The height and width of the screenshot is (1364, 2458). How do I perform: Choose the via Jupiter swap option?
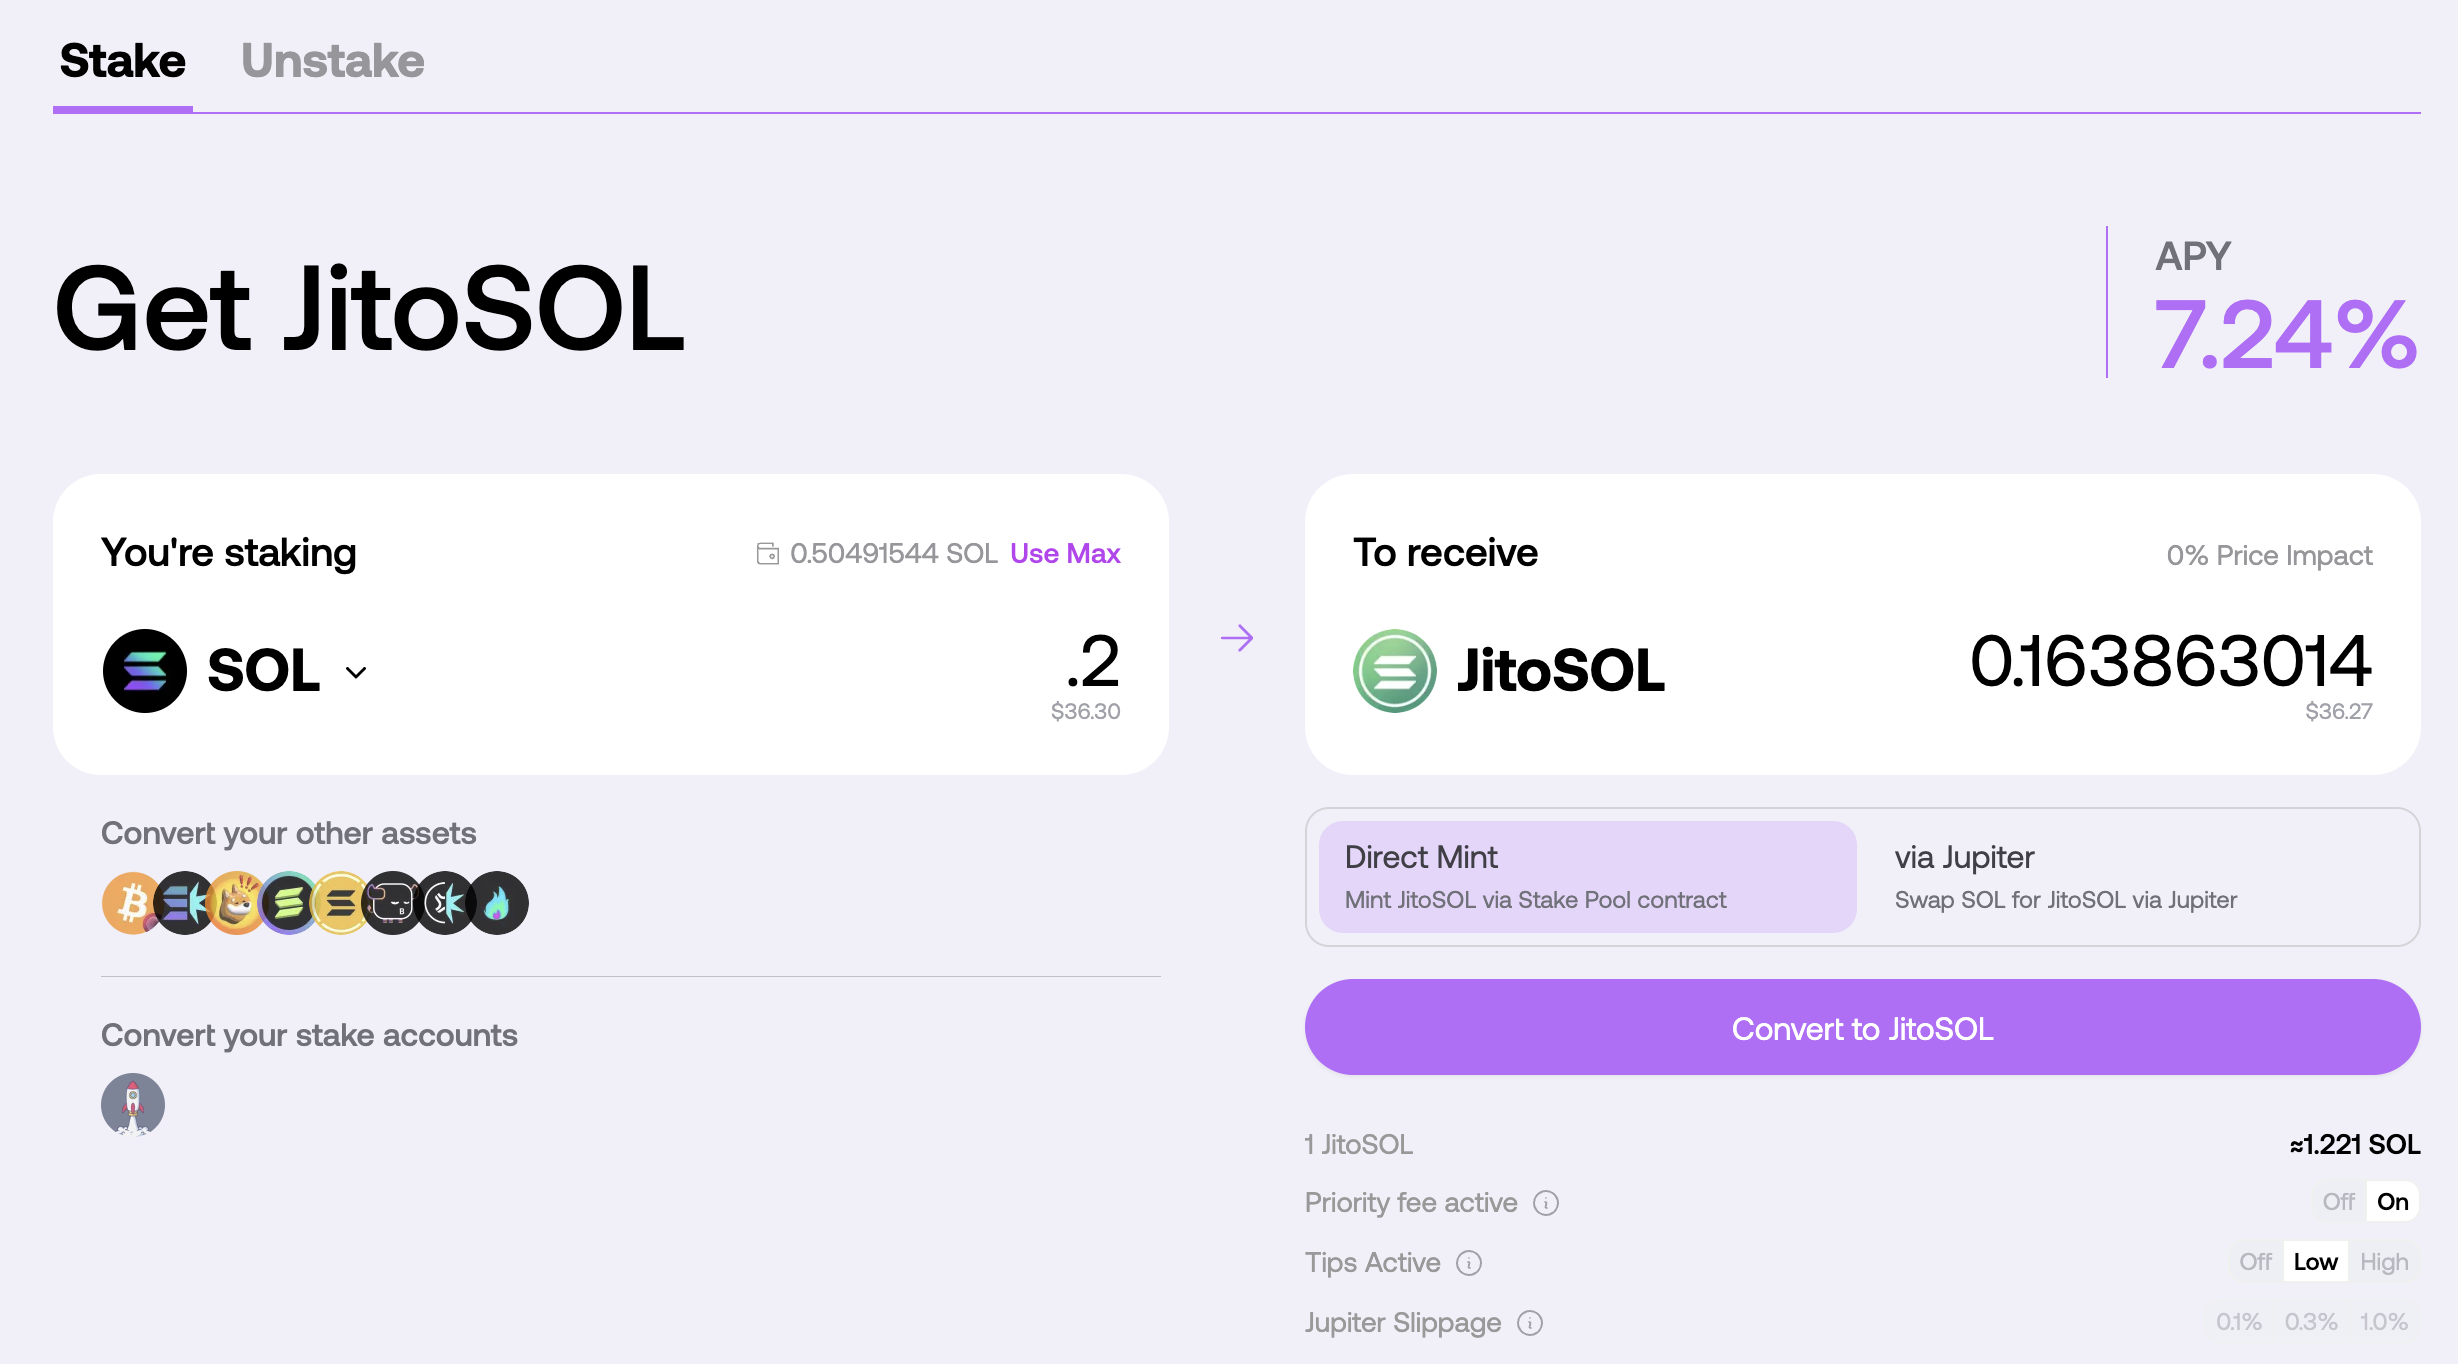(x=2138, y=877)
